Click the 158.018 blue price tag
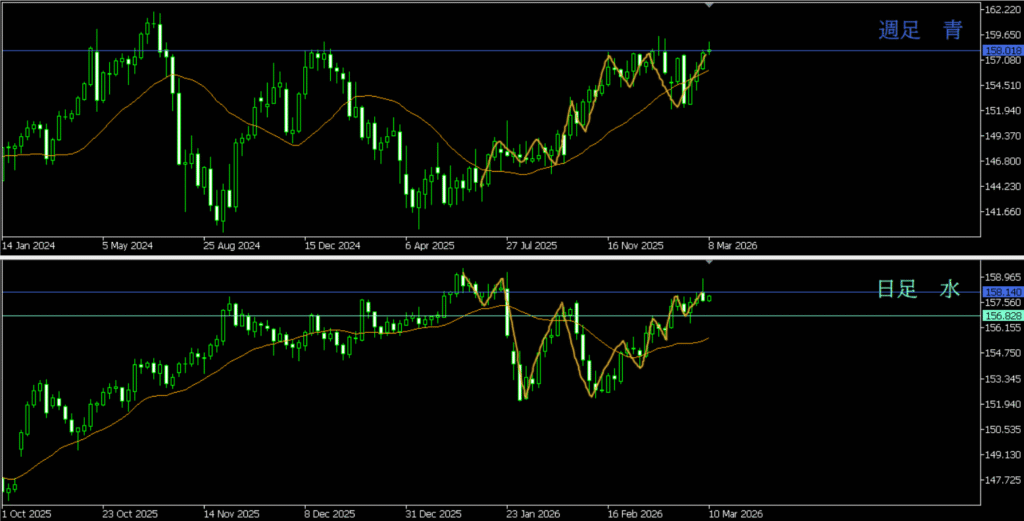The width and height of the screenshot is (1024, 521). [1000, 50]
